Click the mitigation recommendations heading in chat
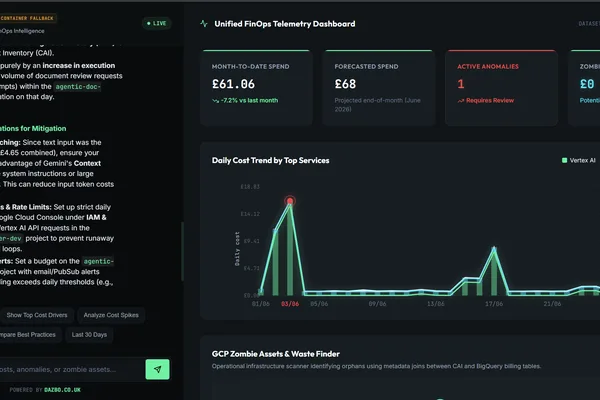 point(33,129)
